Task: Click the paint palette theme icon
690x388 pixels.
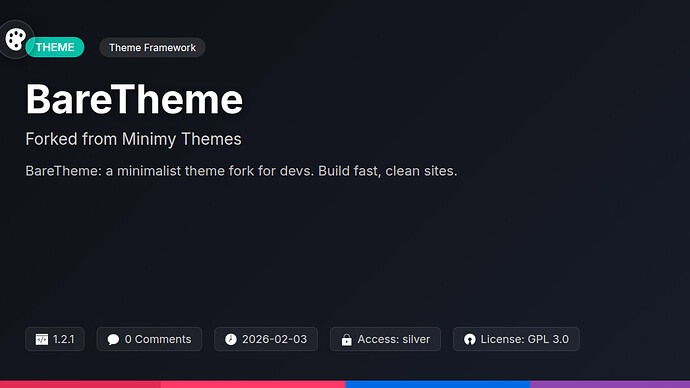Action: [x=16, y=39]
